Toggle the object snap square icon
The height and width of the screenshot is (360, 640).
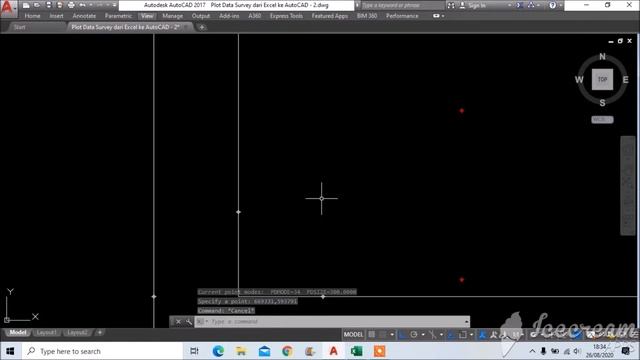pyautogui.click(x=462, y=335)
